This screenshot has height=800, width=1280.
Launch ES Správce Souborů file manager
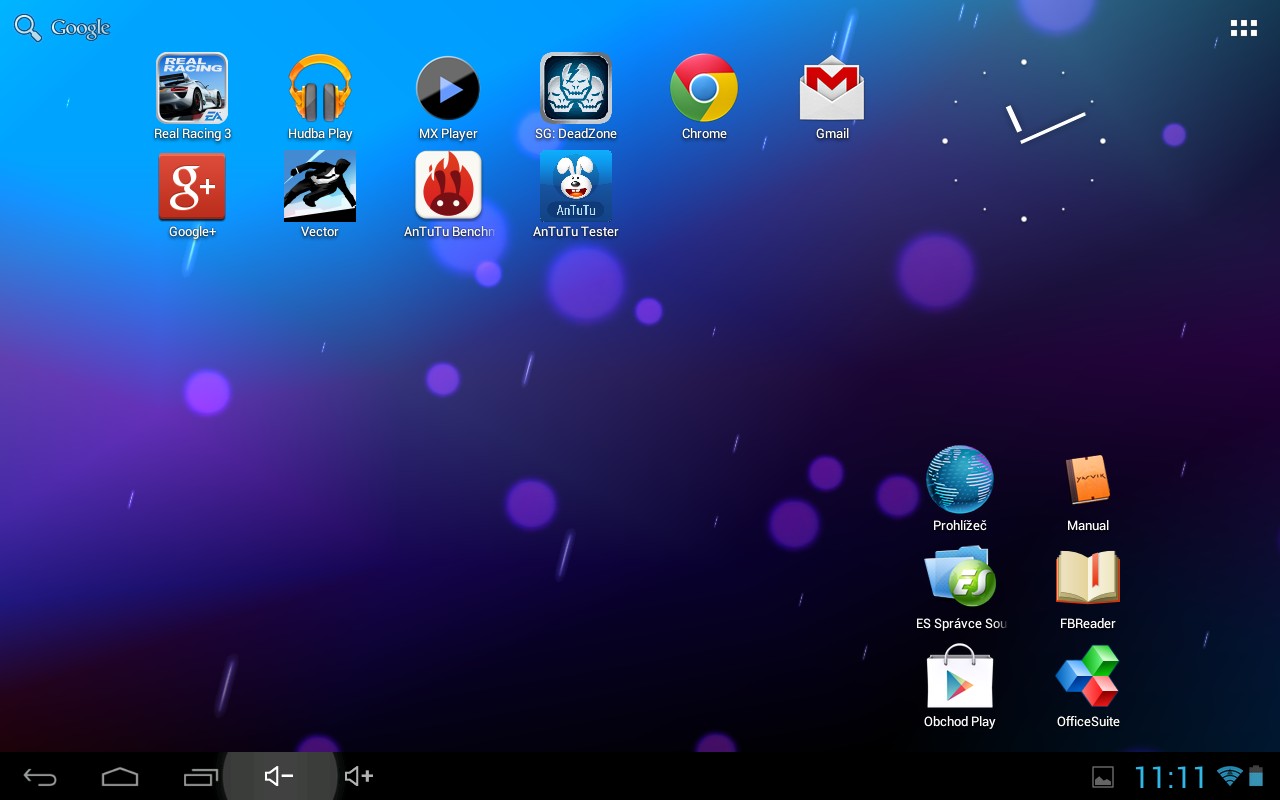click(960, 577)
